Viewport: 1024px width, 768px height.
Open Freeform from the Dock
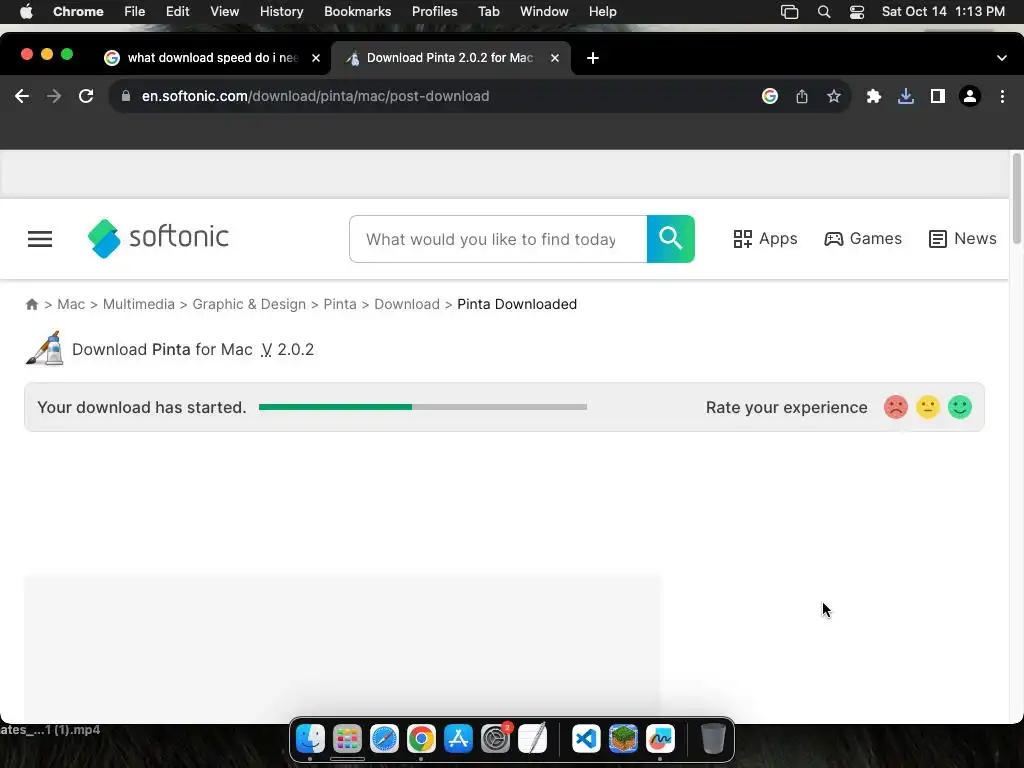(660, 739)
